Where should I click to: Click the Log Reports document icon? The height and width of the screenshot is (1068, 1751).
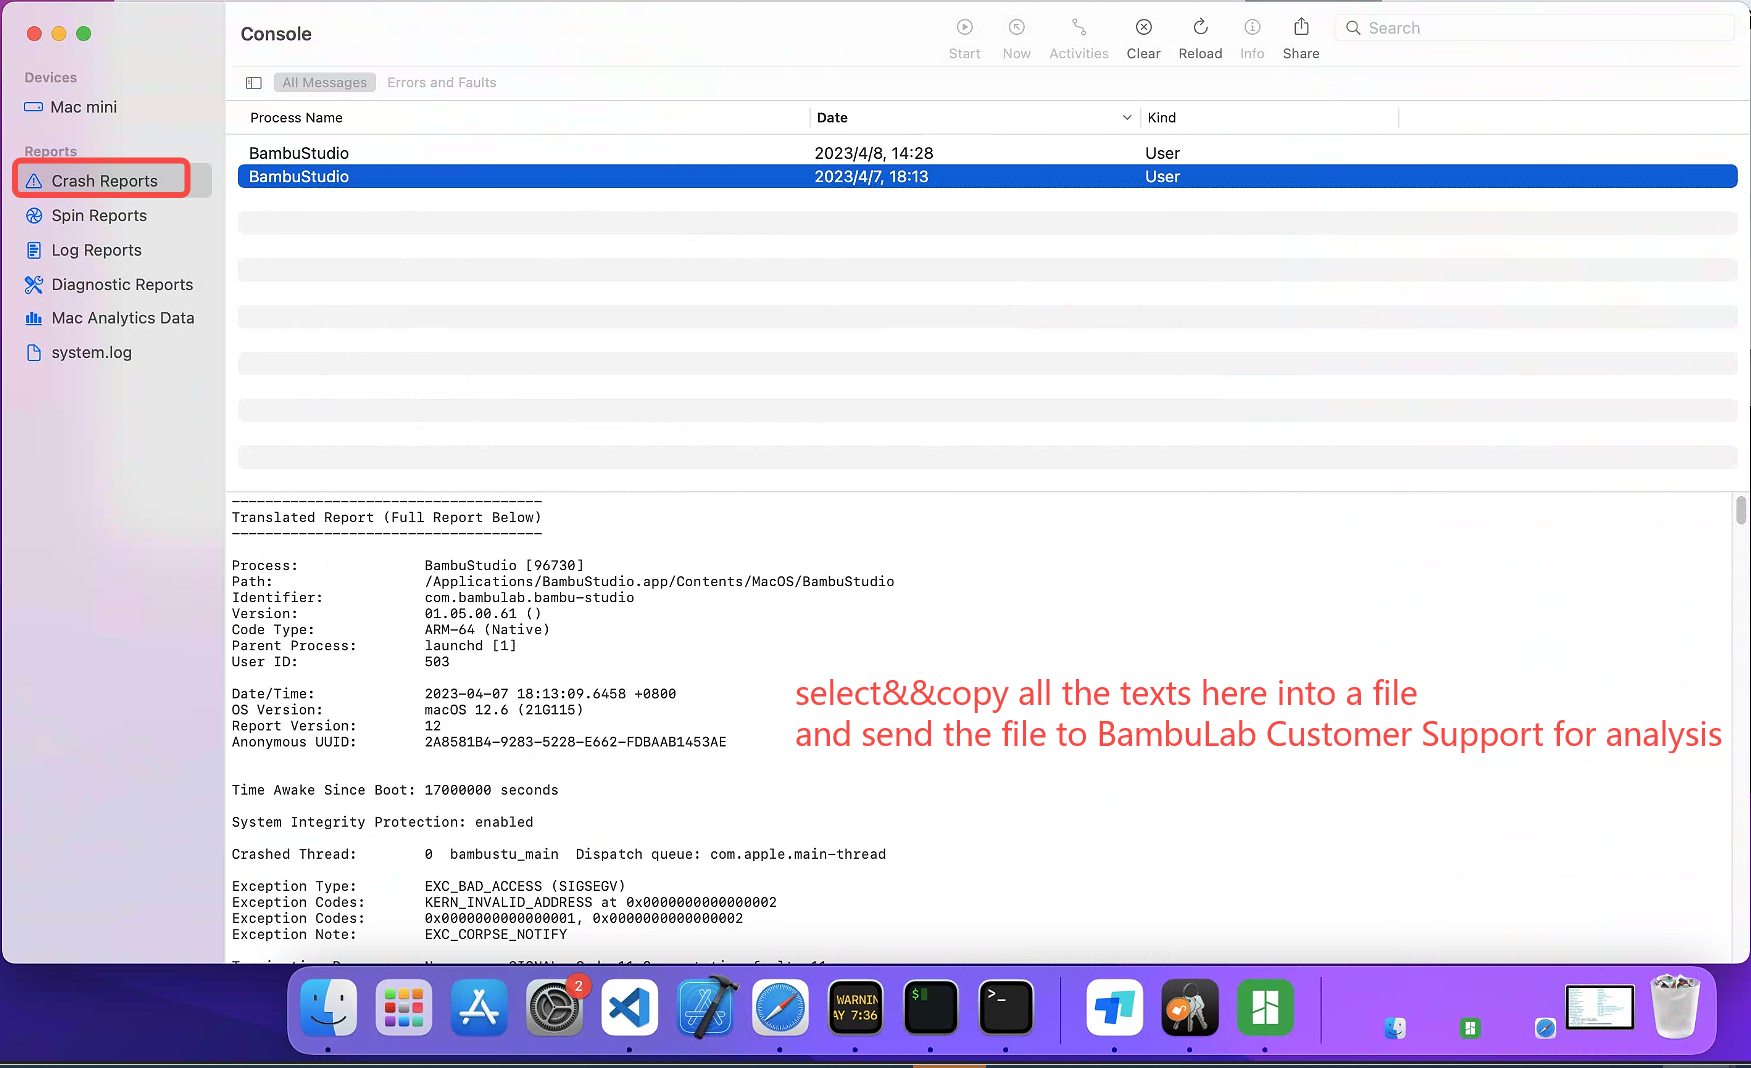(x=34, y=250)
